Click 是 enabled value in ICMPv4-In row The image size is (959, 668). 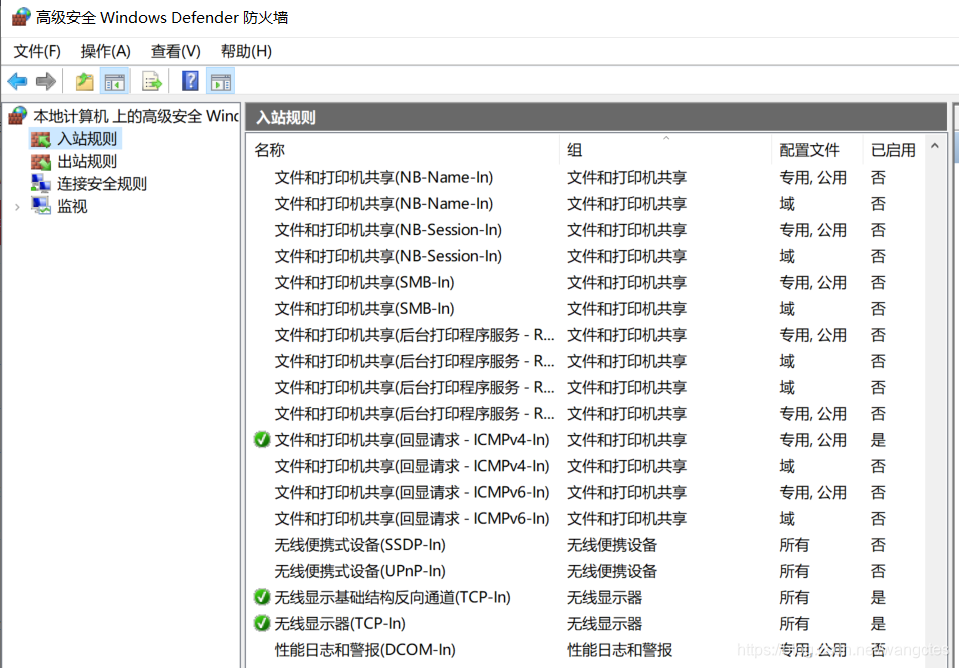[x=878, y=440]
